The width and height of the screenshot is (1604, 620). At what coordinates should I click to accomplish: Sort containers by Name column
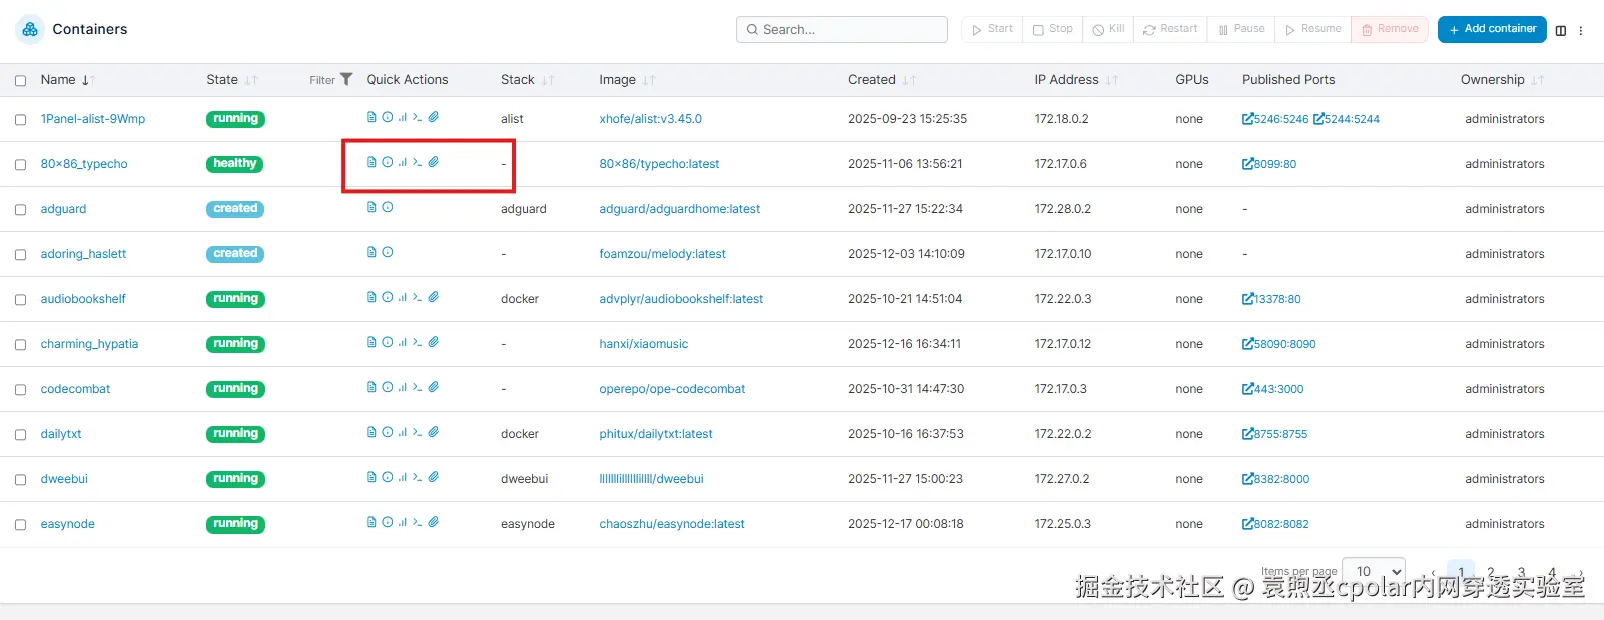click(67, 80)
